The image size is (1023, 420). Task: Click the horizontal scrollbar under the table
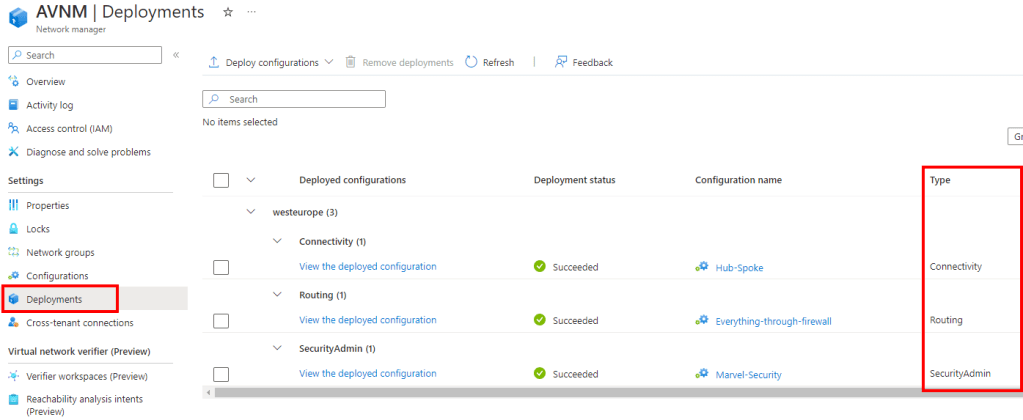click(x=600, y=392)
